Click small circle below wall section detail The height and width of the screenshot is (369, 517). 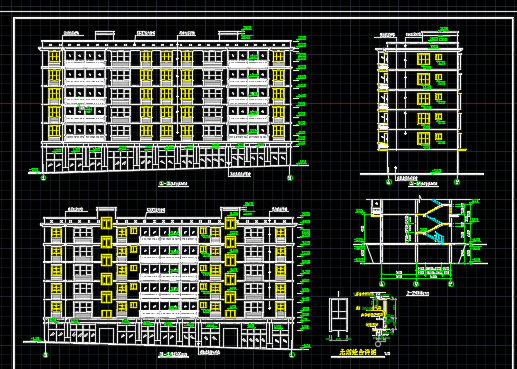[x=378, y=343]
